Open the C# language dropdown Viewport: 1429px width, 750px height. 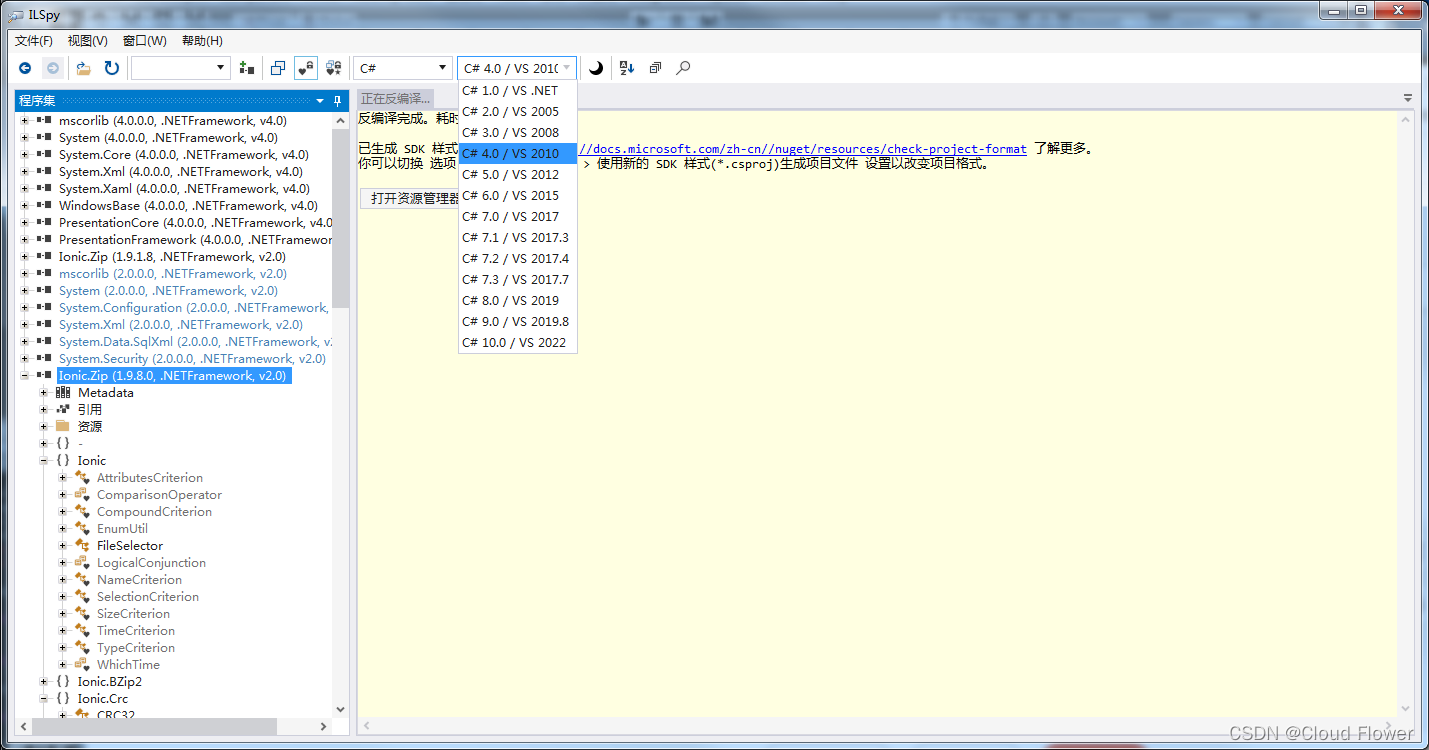coord(403,67)
